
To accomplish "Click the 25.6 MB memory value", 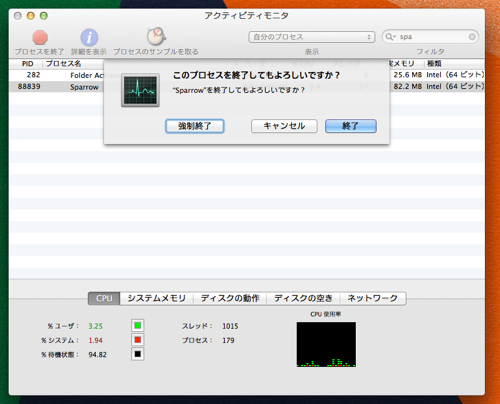I will click(408, 75).
